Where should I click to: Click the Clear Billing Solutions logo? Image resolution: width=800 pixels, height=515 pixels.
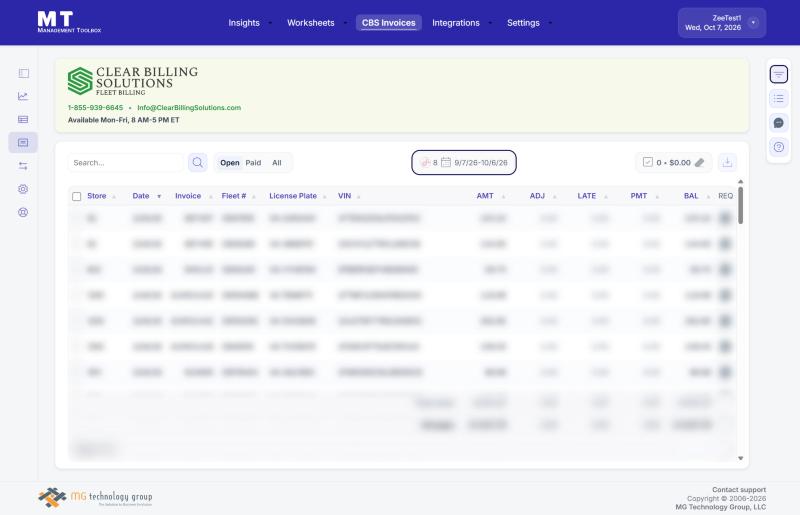(133, 81)
